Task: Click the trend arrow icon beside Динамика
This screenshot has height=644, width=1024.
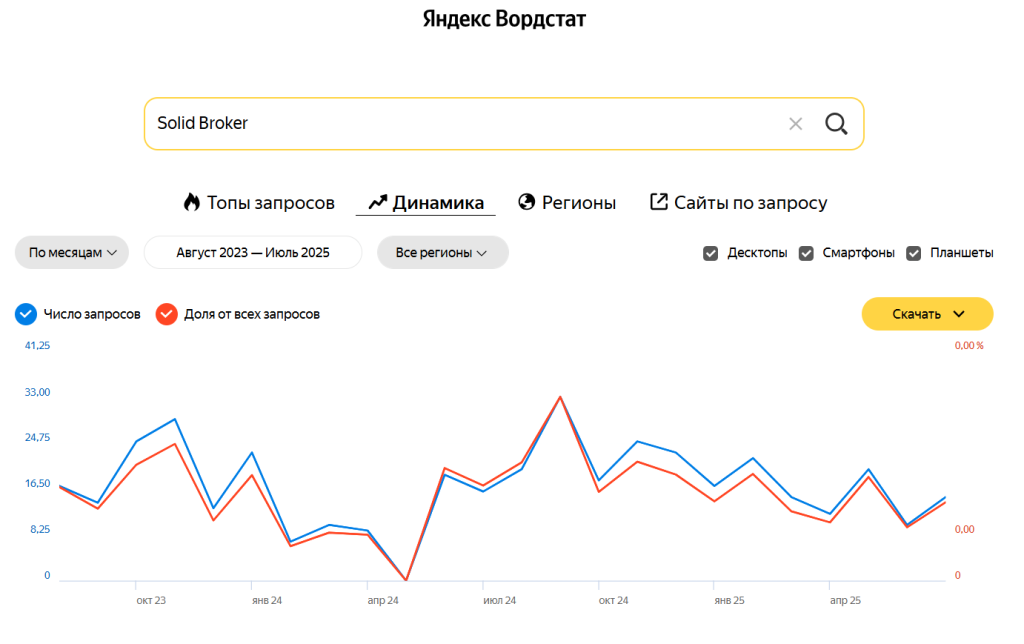Action: click(377, 202)
